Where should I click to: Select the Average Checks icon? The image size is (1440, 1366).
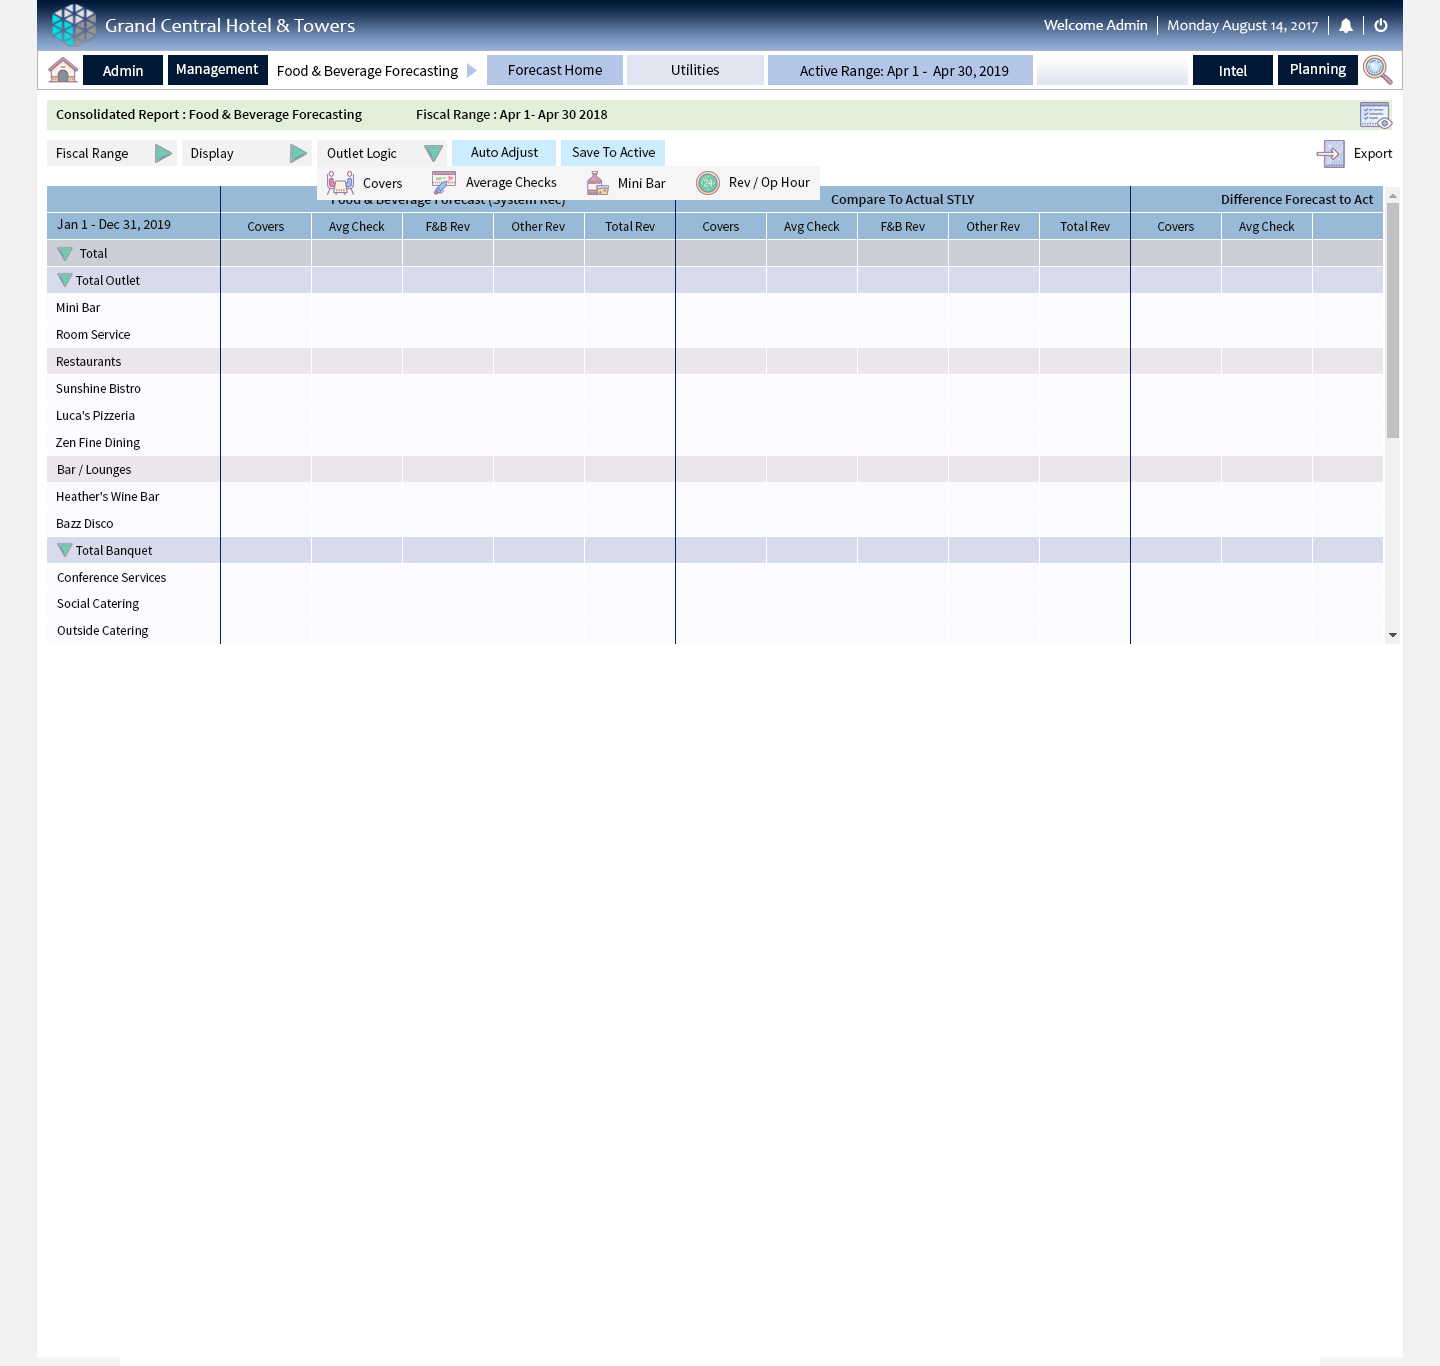[x=444, y=182]
